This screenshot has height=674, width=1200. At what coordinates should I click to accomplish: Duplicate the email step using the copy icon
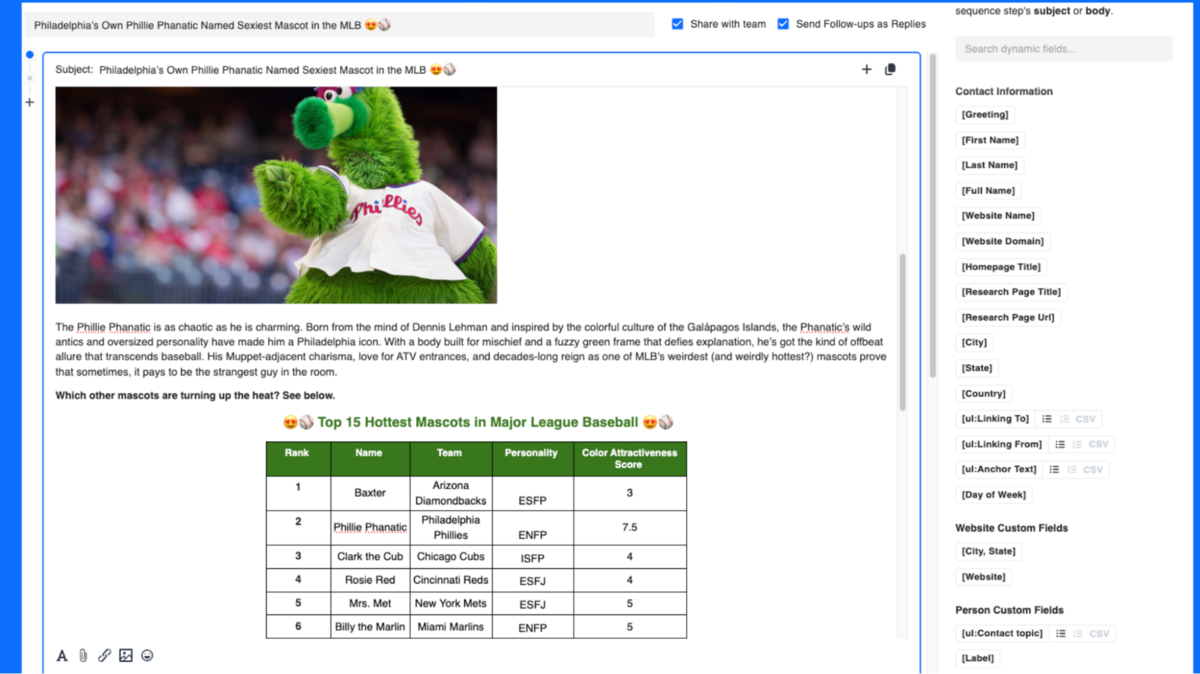pyautogui.click(x=889, y=69)
